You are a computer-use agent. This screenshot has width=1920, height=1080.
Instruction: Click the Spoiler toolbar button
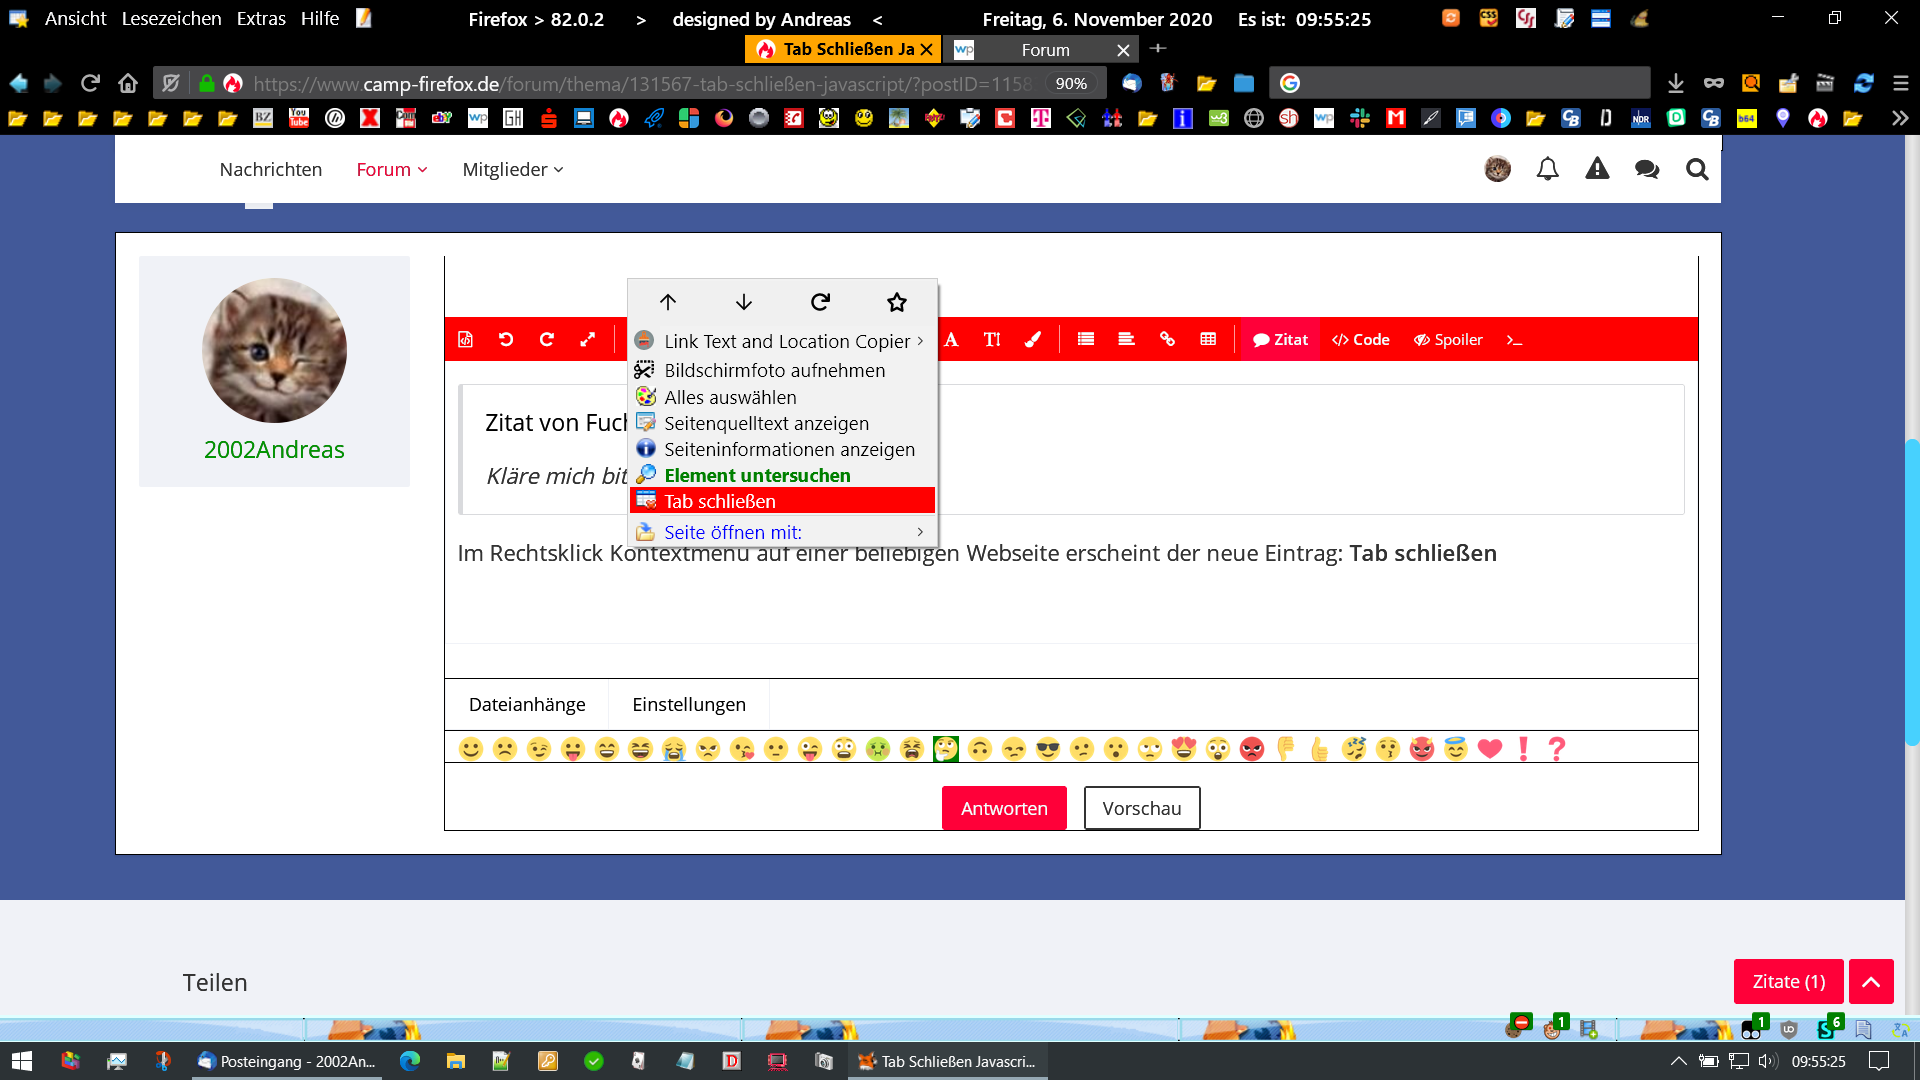point(1447,340)
